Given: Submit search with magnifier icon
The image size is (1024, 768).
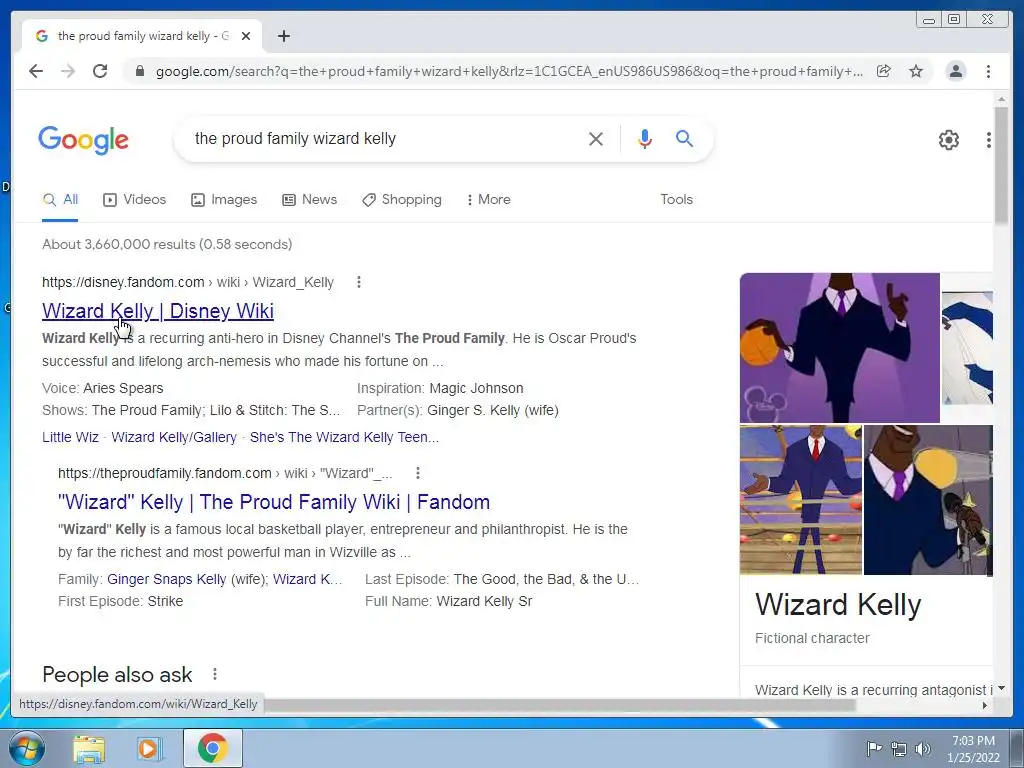Looking at the screenshot, I should pos(684,138).
